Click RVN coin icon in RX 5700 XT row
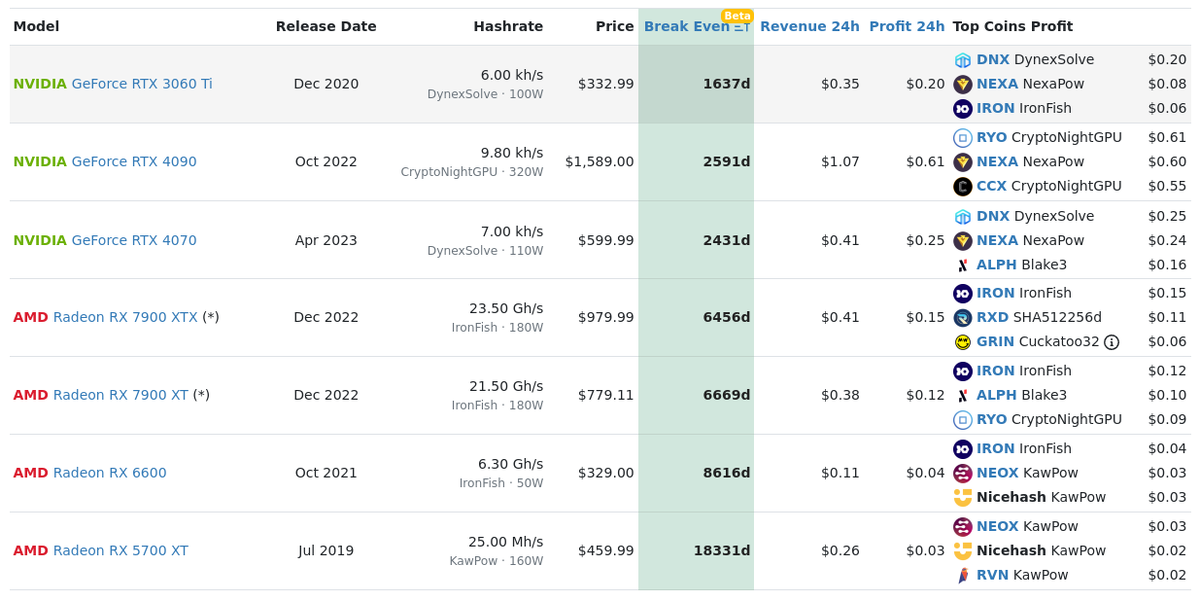1200x601 pixels. click(x=963, y=575)
